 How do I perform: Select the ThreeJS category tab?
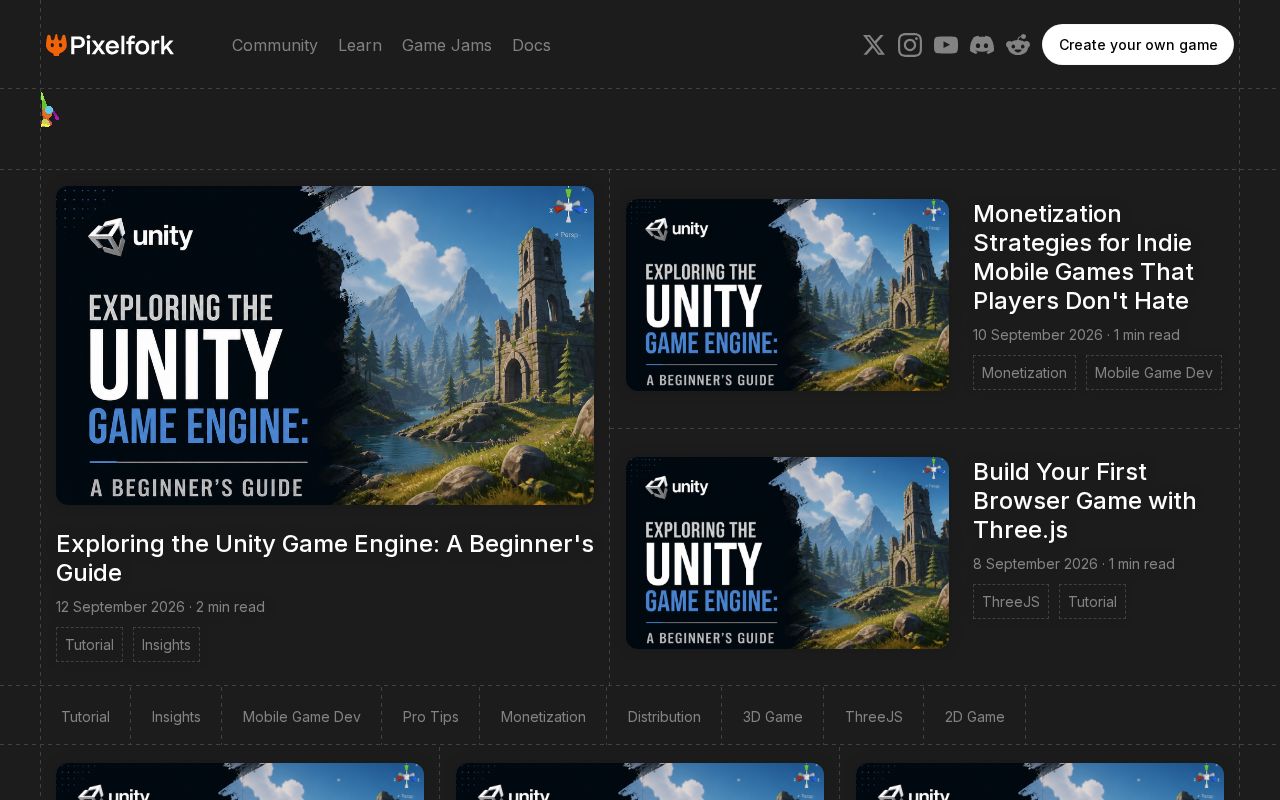873,716
